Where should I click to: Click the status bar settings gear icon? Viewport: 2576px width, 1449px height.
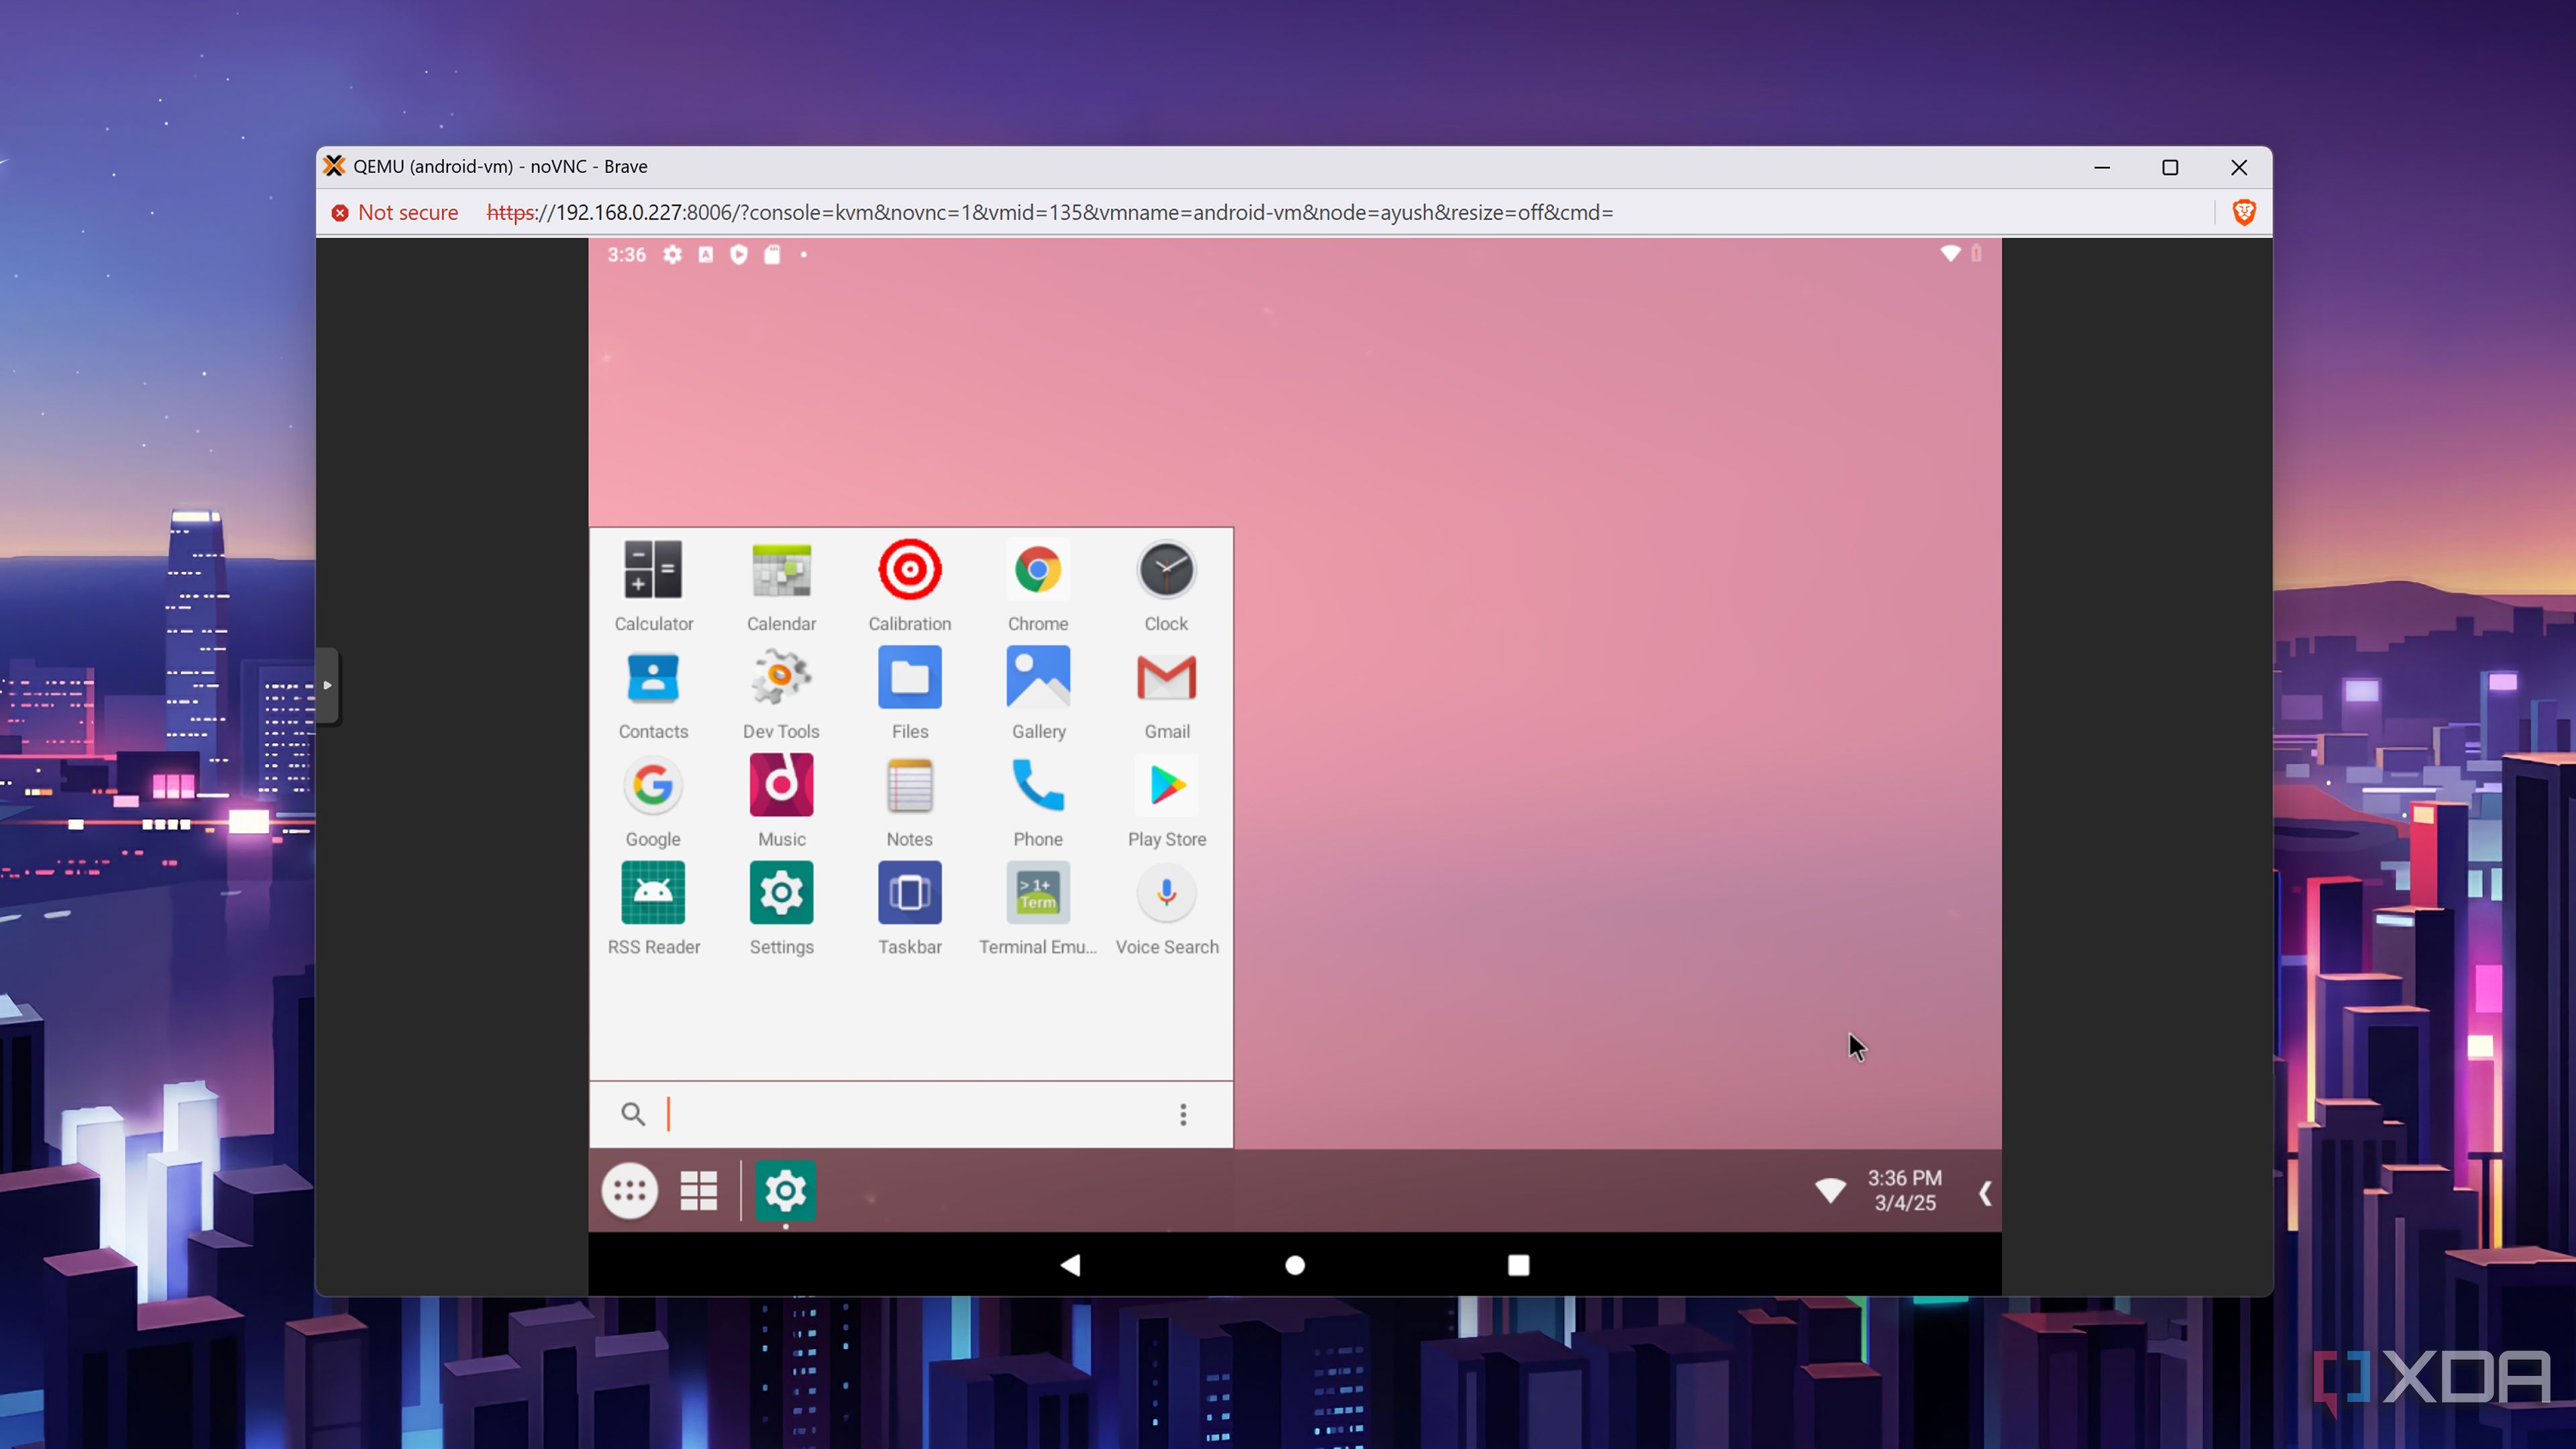pos(672,255)
